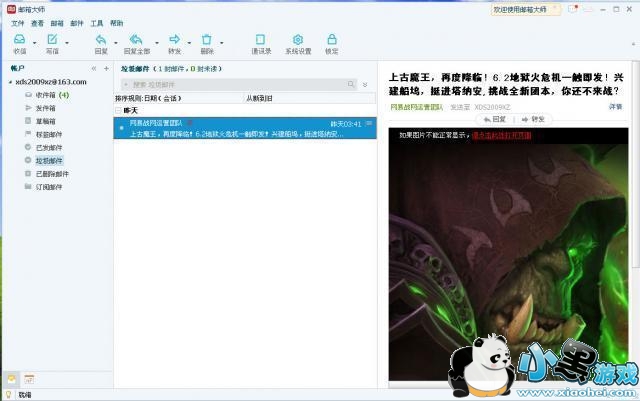Select the 网易战网运营团队 message row
This screenshot has width=640, height=401.
245,128
